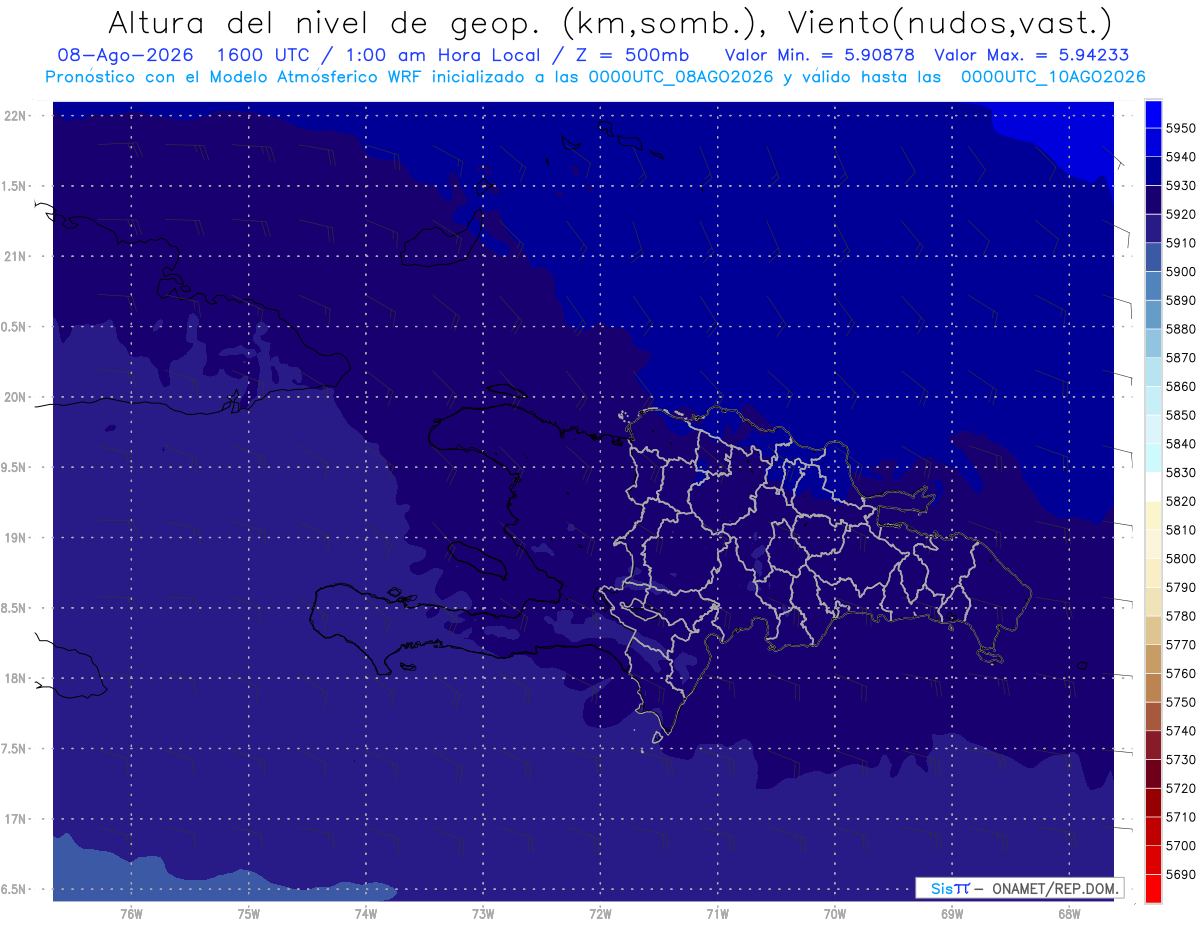Click the '17N' latitude label

[16, 819]
